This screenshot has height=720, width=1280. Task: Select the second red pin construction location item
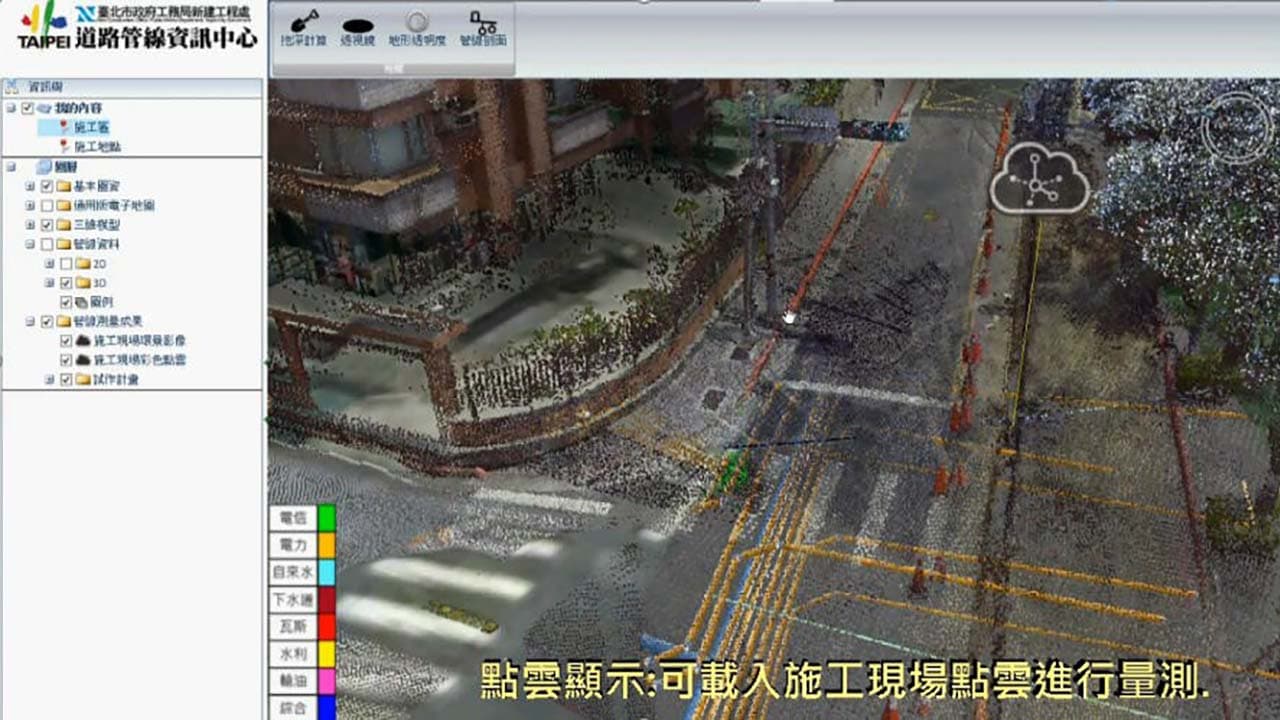(90, 146)
